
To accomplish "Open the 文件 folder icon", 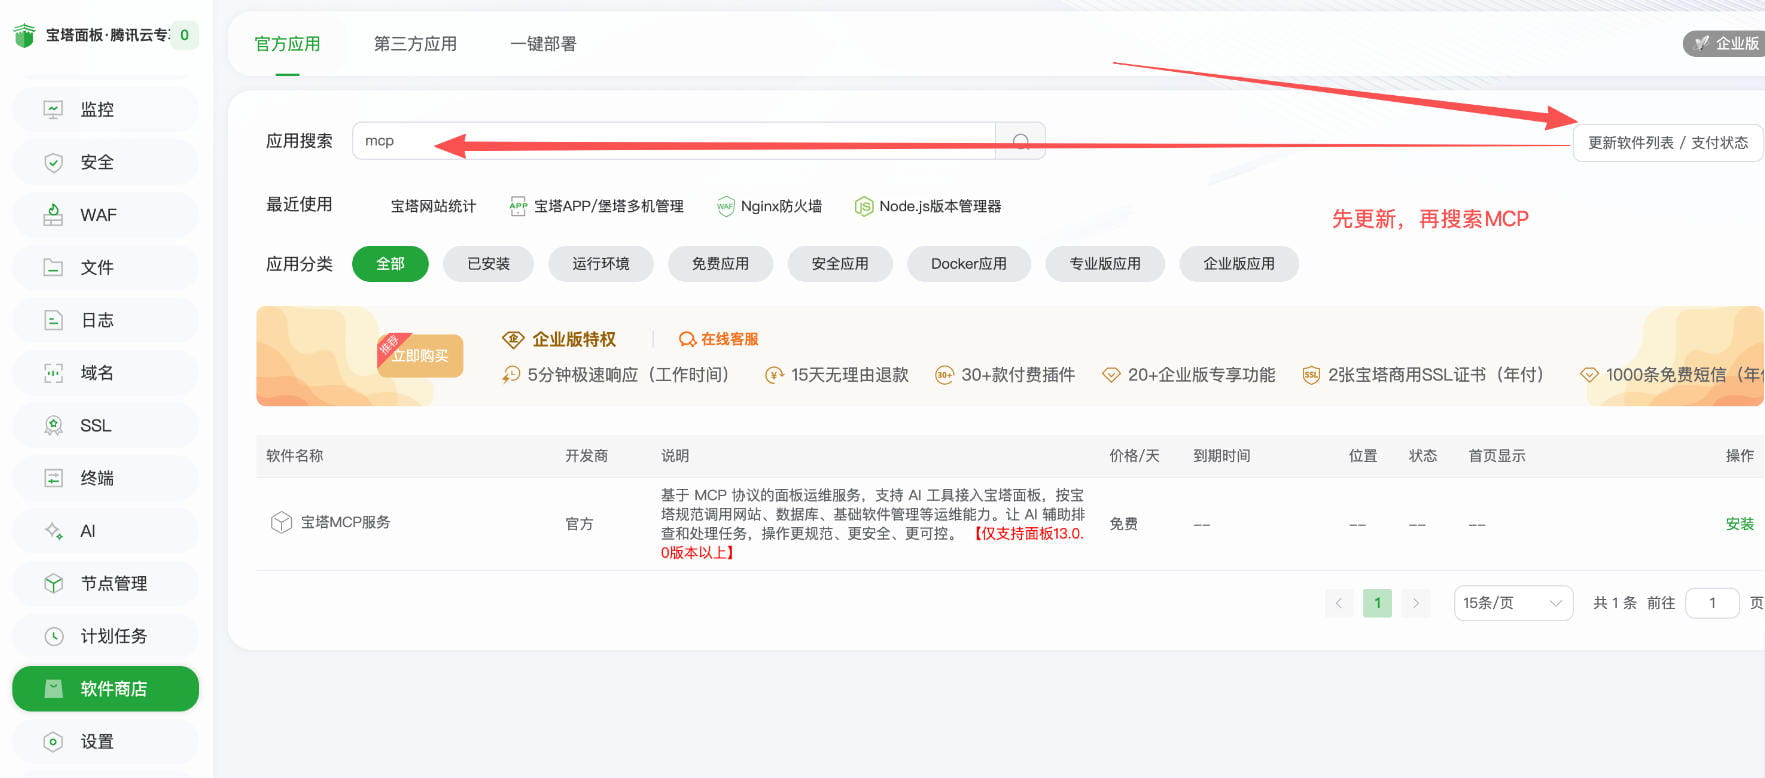I will pos(54,268).
